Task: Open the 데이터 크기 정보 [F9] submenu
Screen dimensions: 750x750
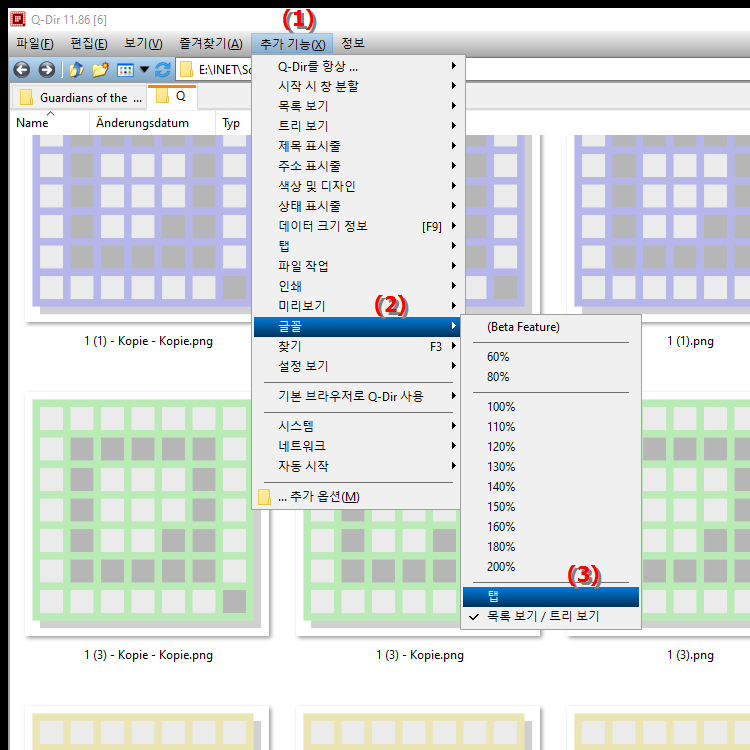Action: point(357,226)
